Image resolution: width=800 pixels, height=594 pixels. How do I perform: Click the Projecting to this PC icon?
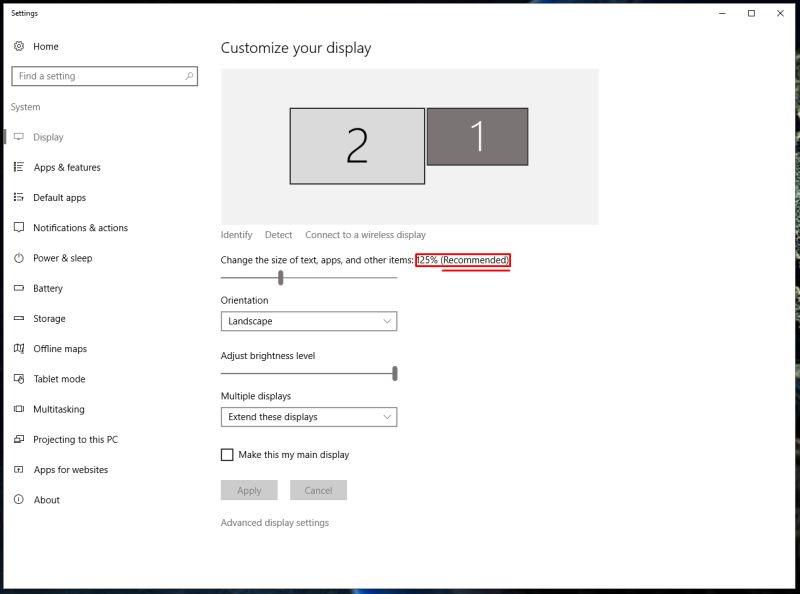(20, 439)
